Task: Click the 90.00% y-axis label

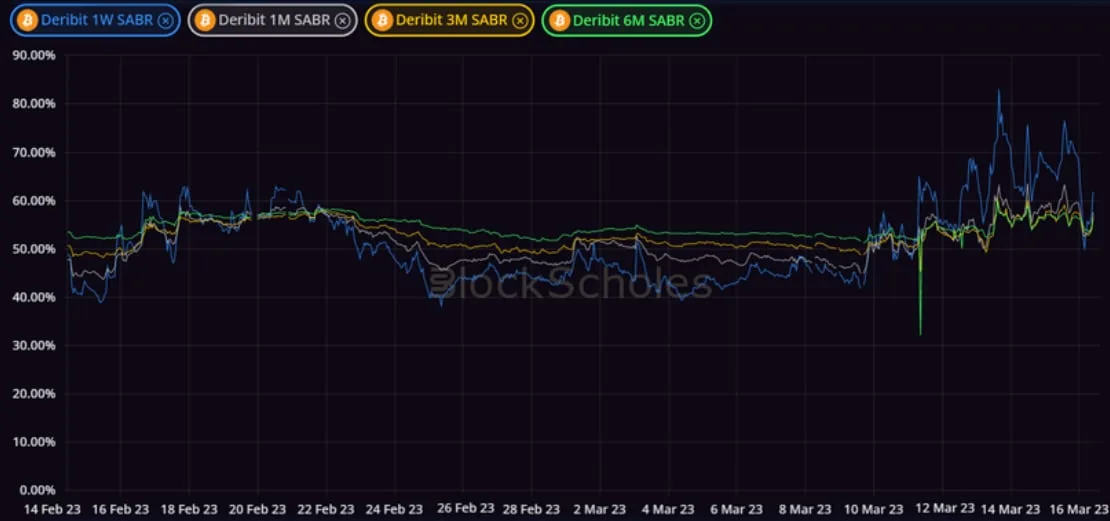Action: [34, 56]
